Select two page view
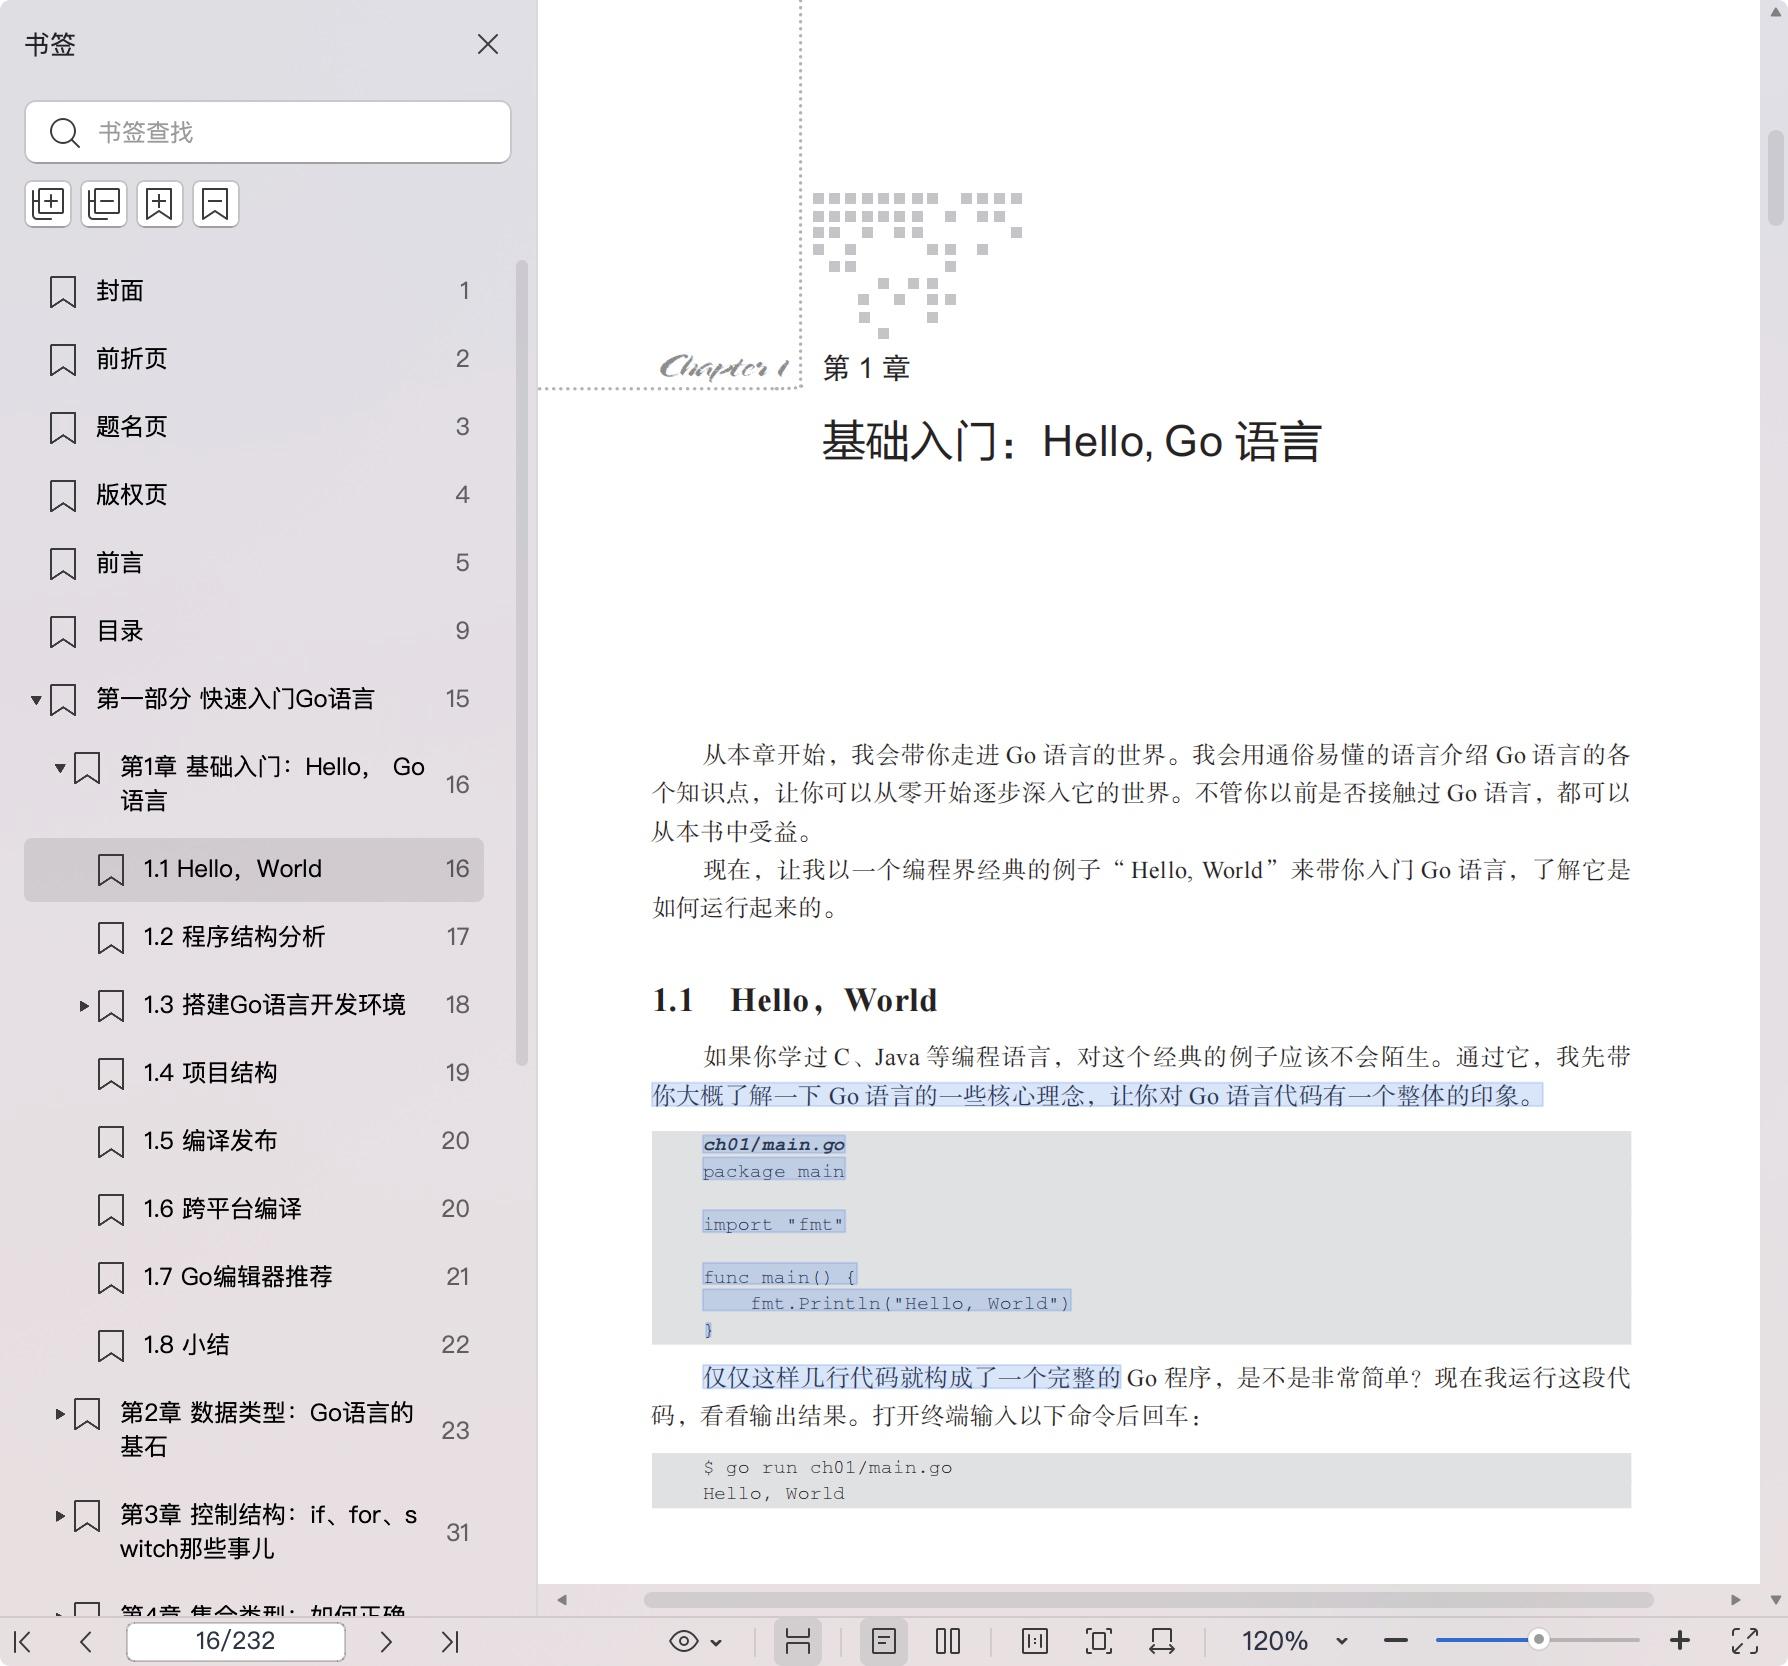 click(948, 1641)
